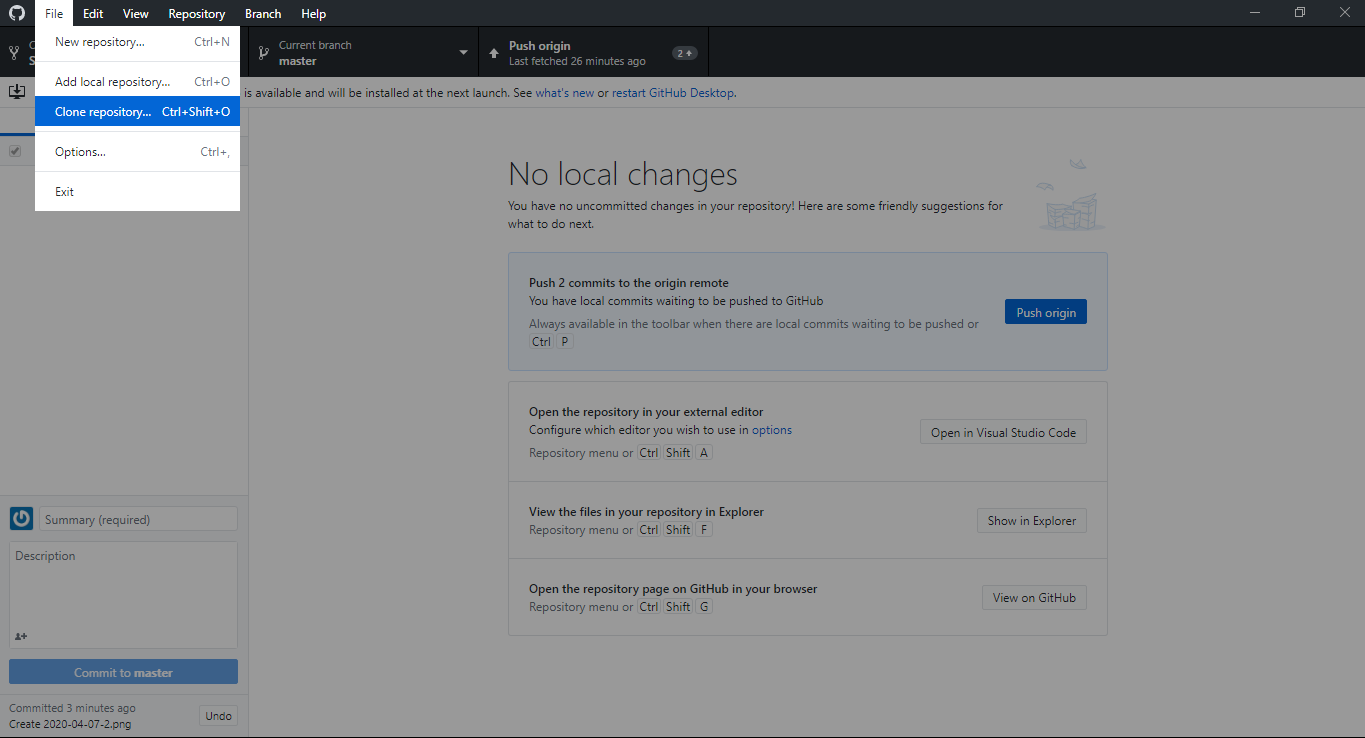The image size is (1365, 738).
Task: Click the restart GitHub Desktop link
Action: point(673,93)
